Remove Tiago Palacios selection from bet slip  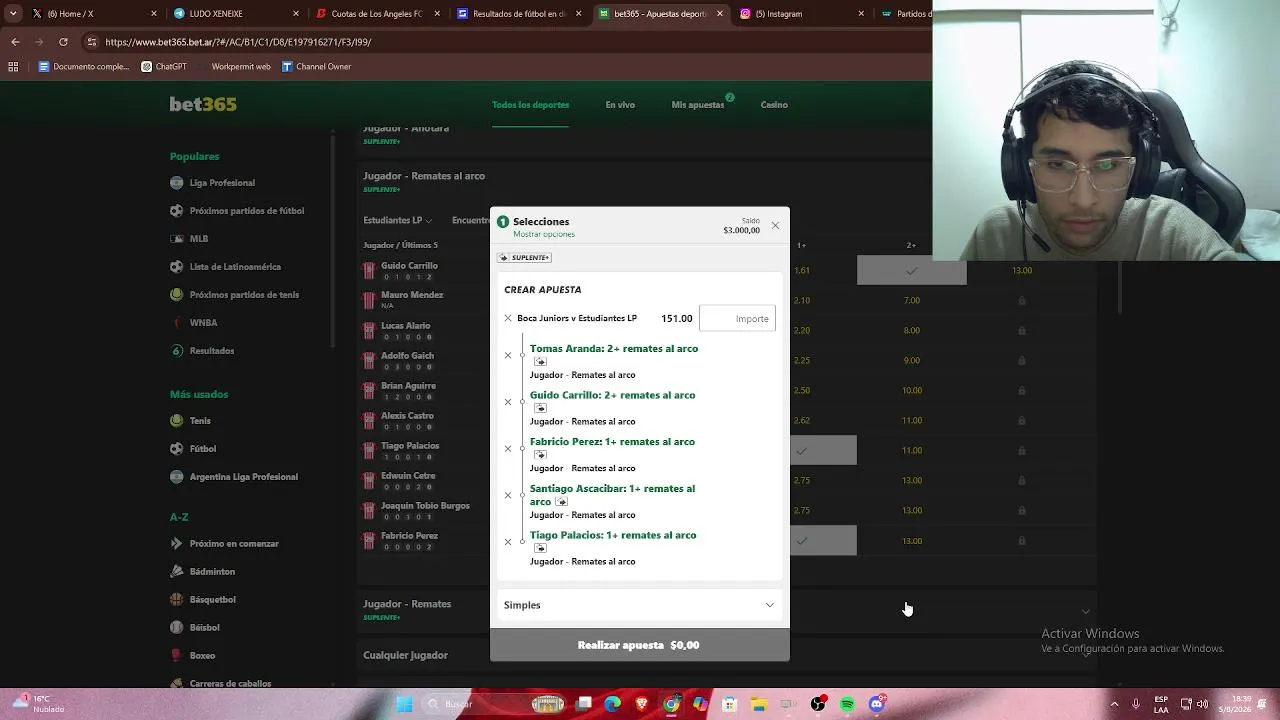point(508,542)
